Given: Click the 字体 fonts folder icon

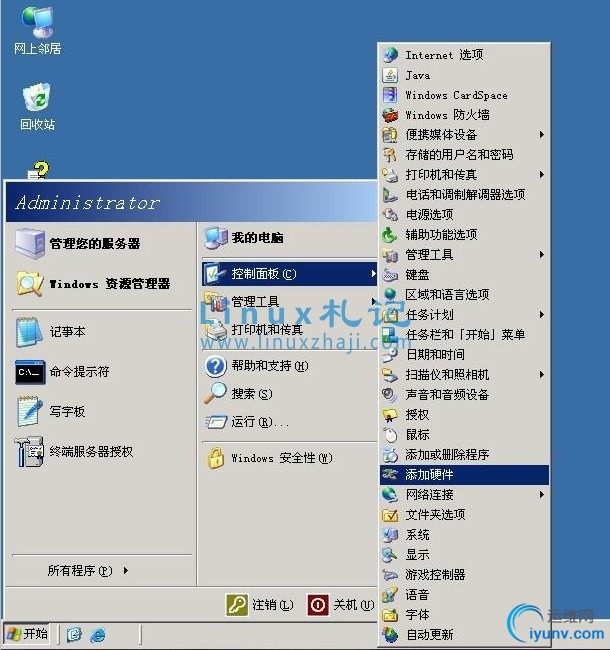Looking at the screenshot, I should tap(390, 615).
